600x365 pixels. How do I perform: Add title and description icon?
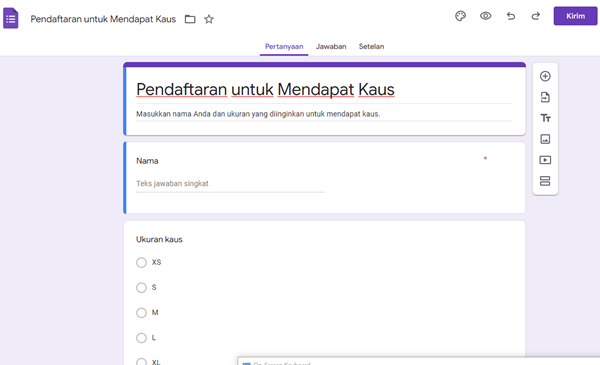[x=545, y=118]
